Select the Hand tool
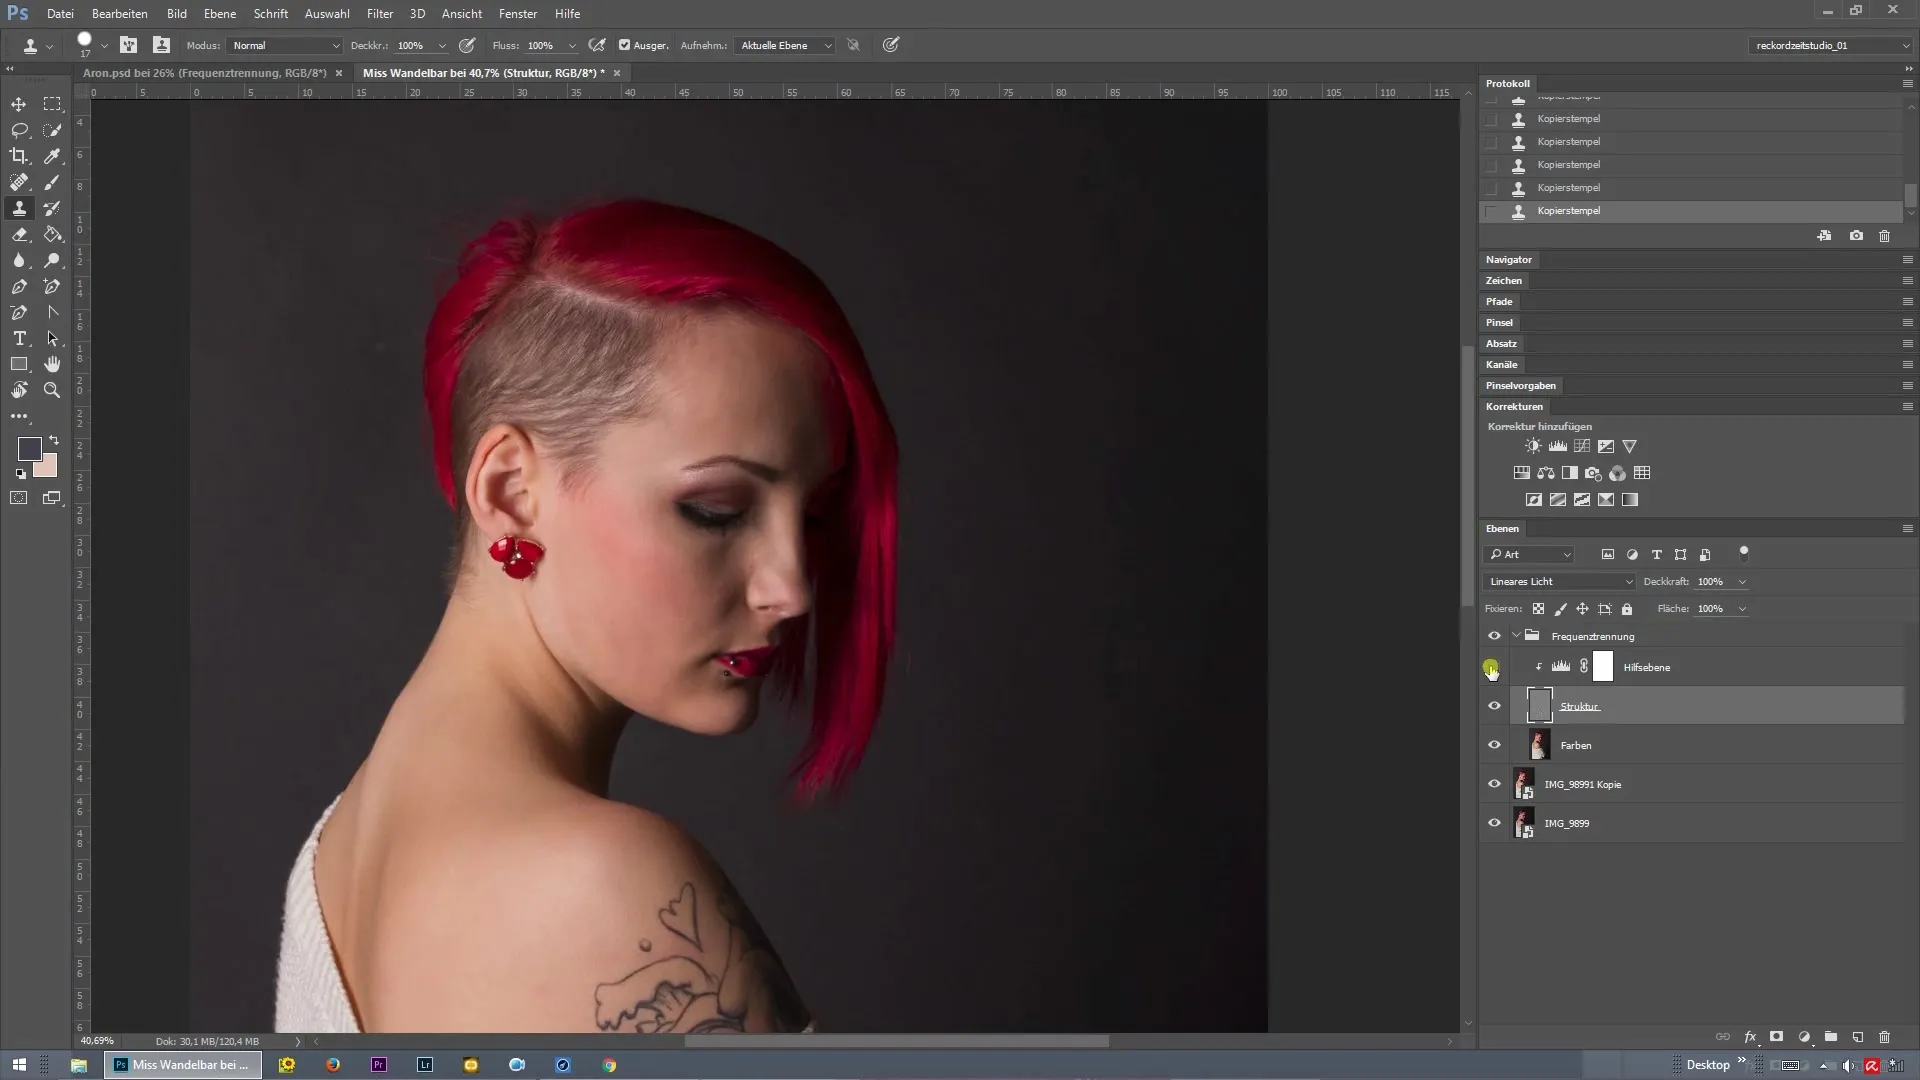Screen dimensions: 1920x1080 tap(52, 364)
